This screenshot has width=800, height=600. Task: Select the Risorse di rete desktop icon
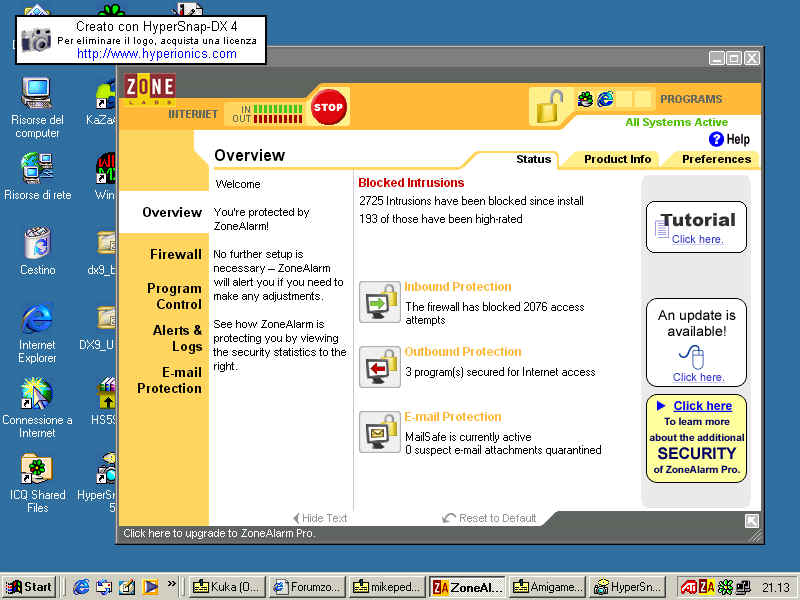coord(37,176)
